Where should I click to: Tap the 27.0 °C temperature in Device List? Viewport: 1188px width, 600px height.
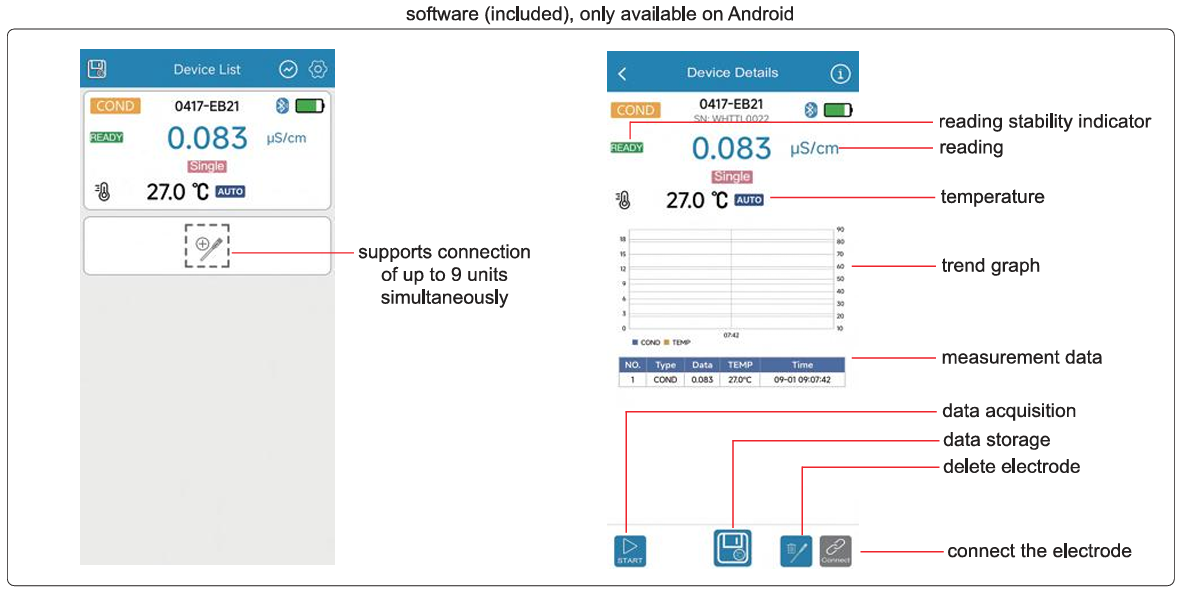177,192
